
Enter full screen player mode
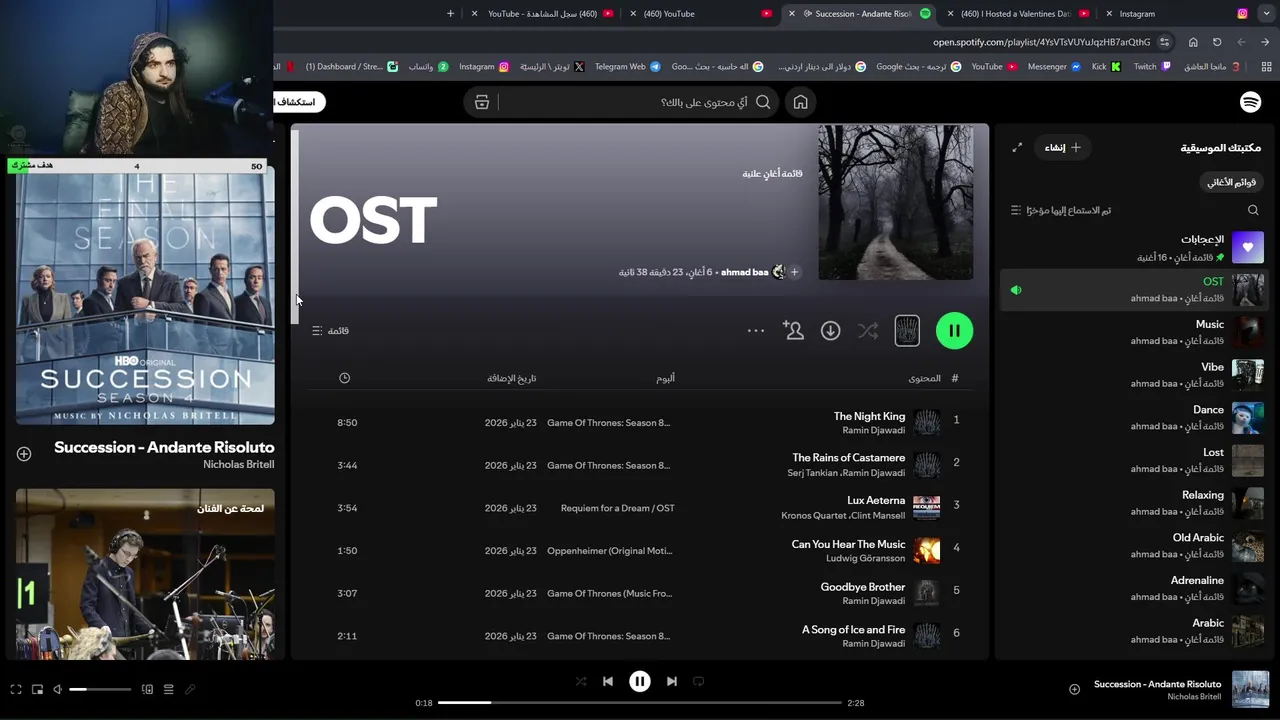pos(16,689)
